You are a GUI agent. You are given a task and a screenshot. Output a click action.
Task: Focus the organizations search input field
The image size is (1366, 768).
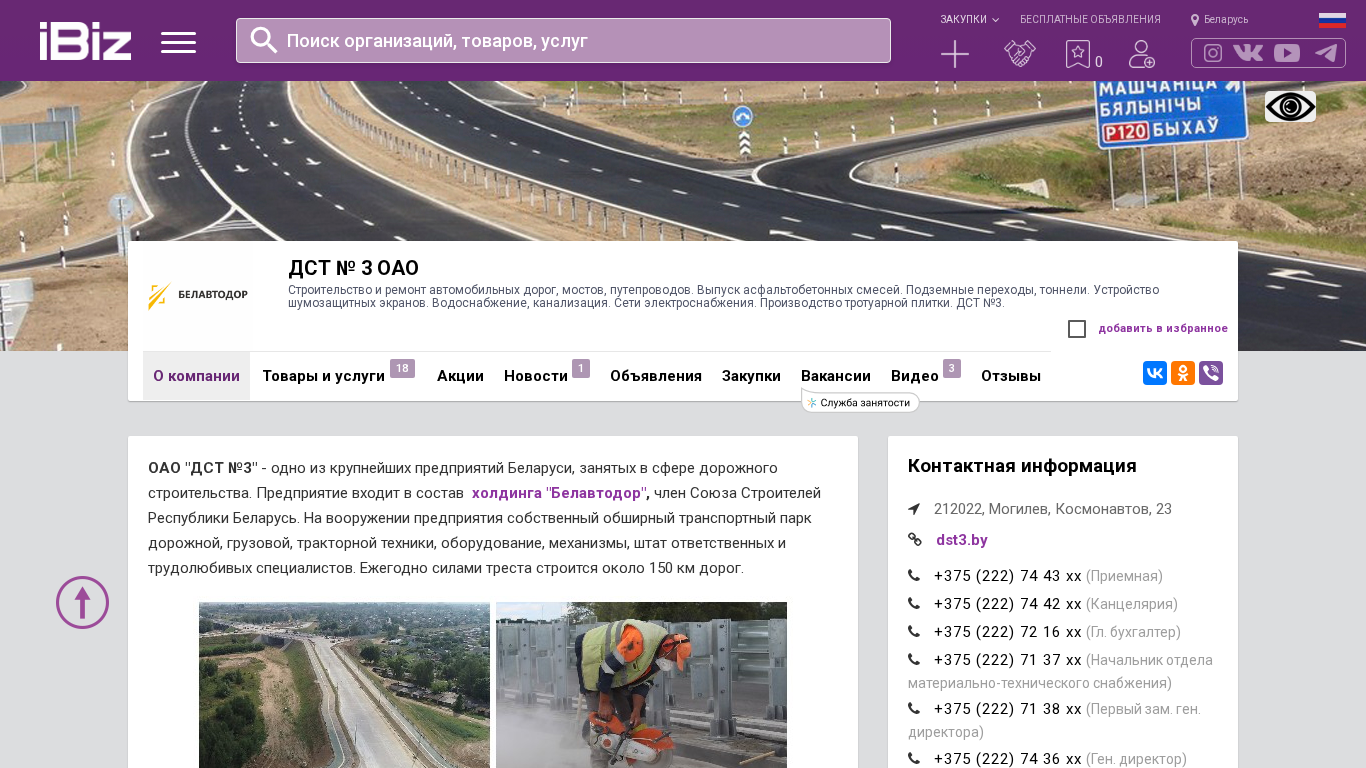[563, 40]
